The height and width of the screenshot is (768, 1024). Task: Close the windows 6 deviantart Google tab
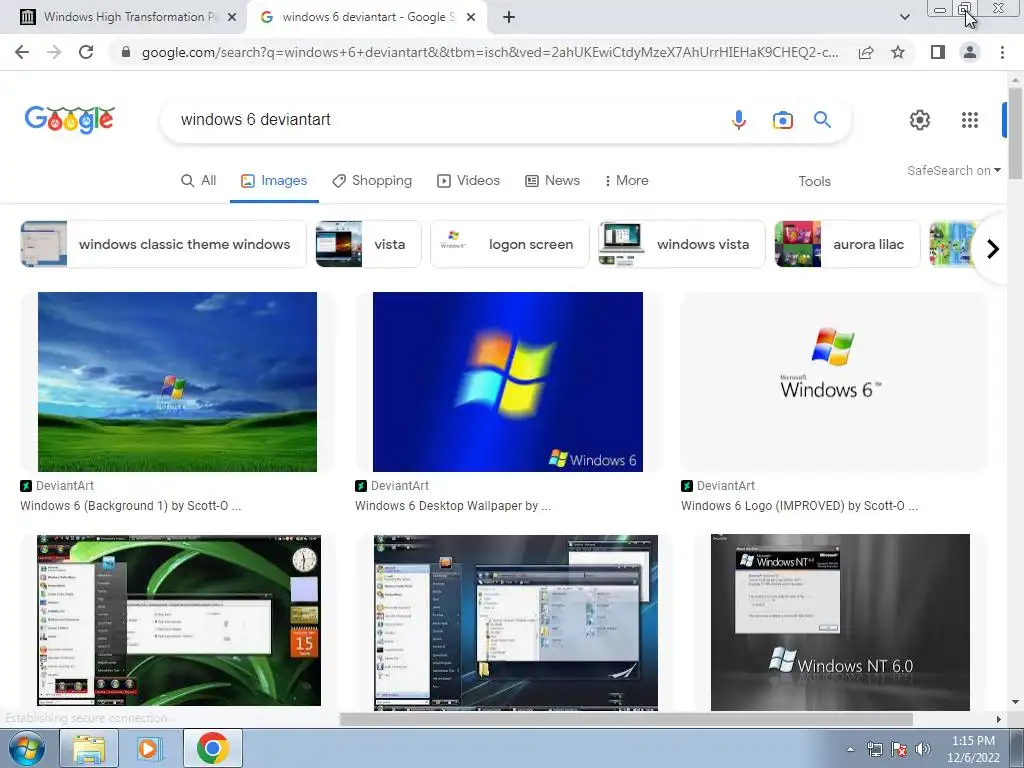pyautogui.click(x=471, y=17)
